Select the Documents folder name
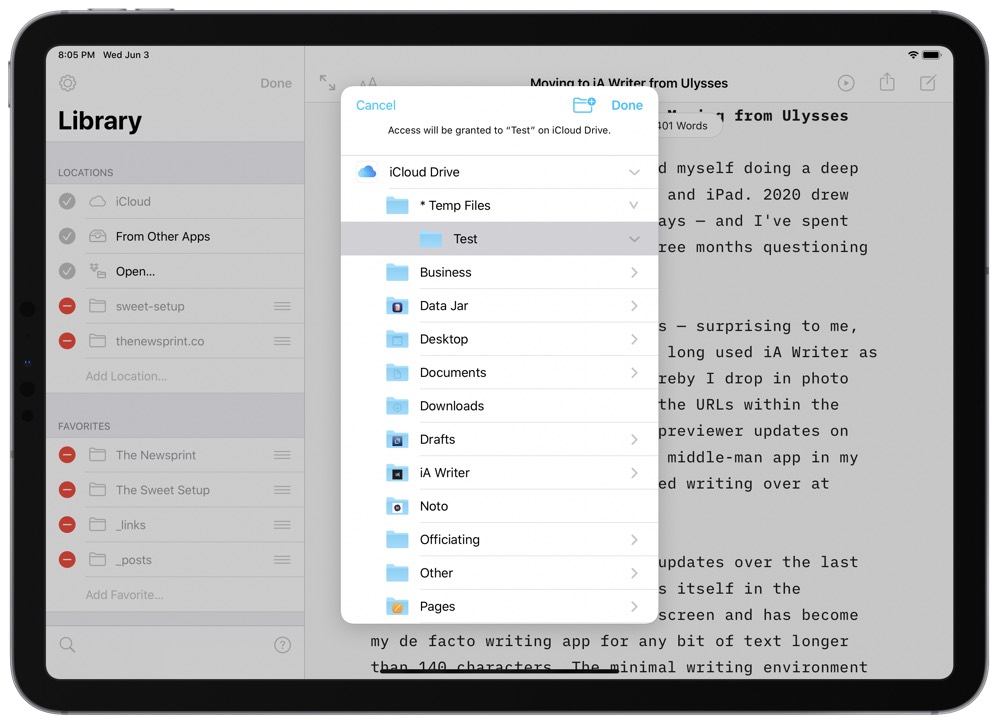 pos(453,372)
